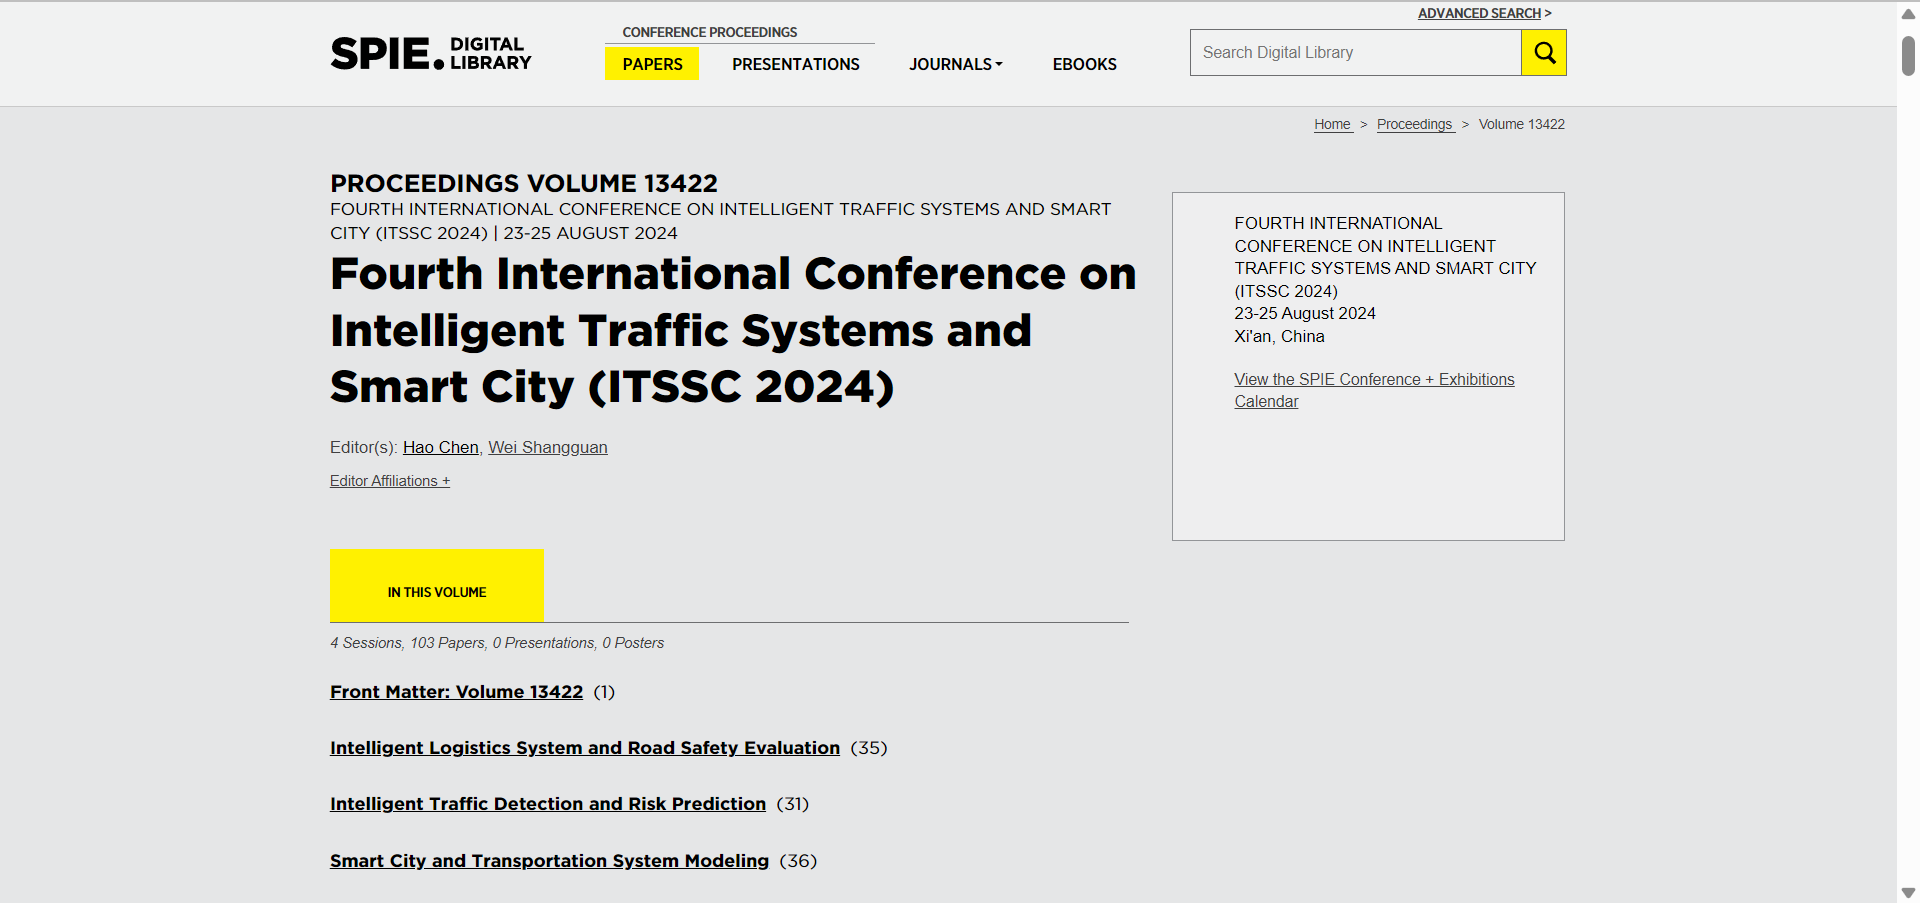Open Smart City and Transportation System Modeling
Image resolution: width=1920 pixels, height=903 pixels.
(x=549, y=861)
